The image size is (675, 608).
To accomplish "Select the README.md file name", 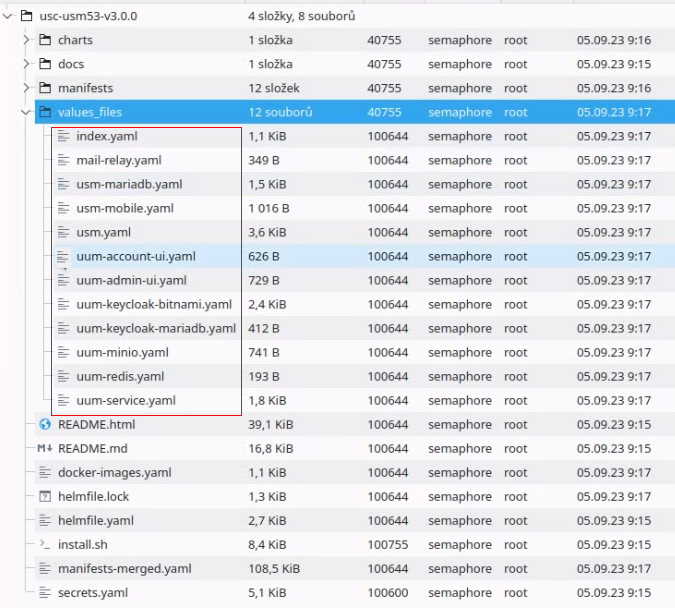I will point(93,449).
